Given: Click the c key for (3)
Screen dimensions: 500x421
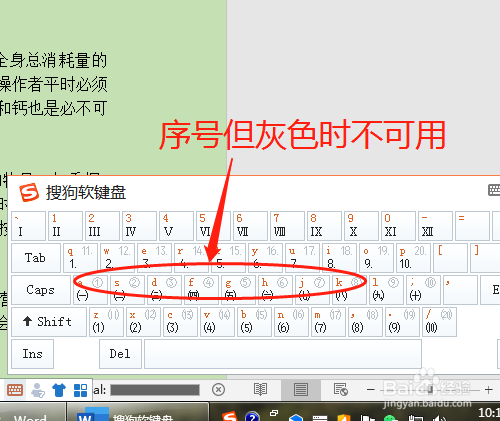Looking at the screenshot, I should tap(180, 322).
